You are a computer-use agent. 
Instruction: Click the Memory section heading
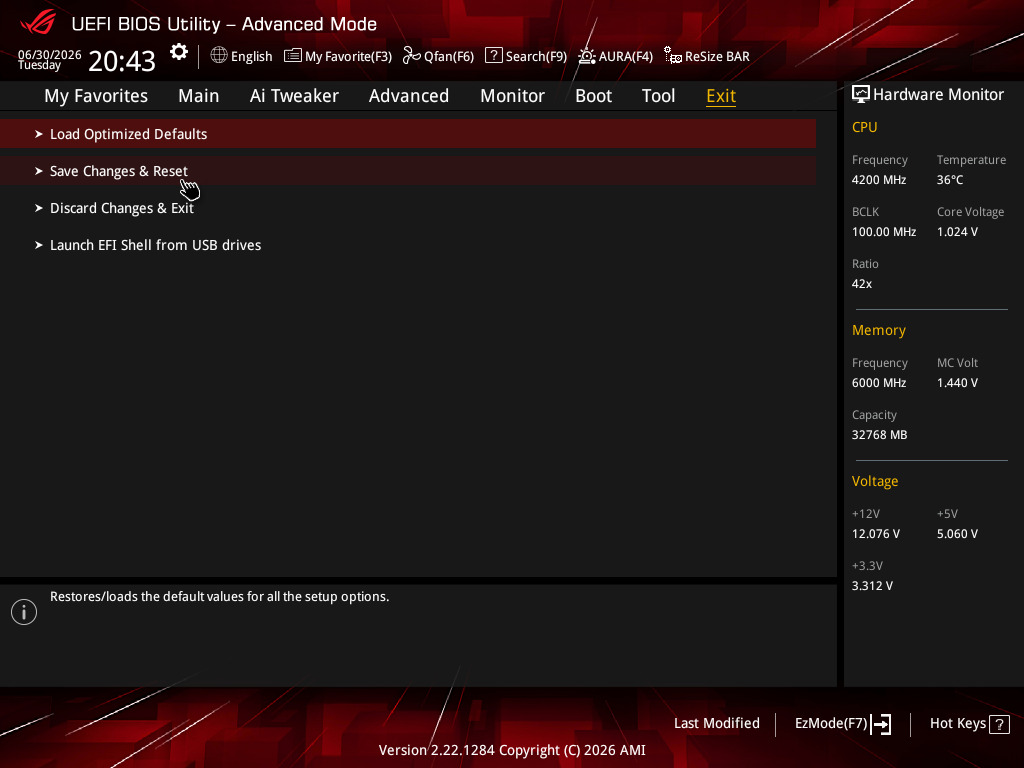(879, 330)
